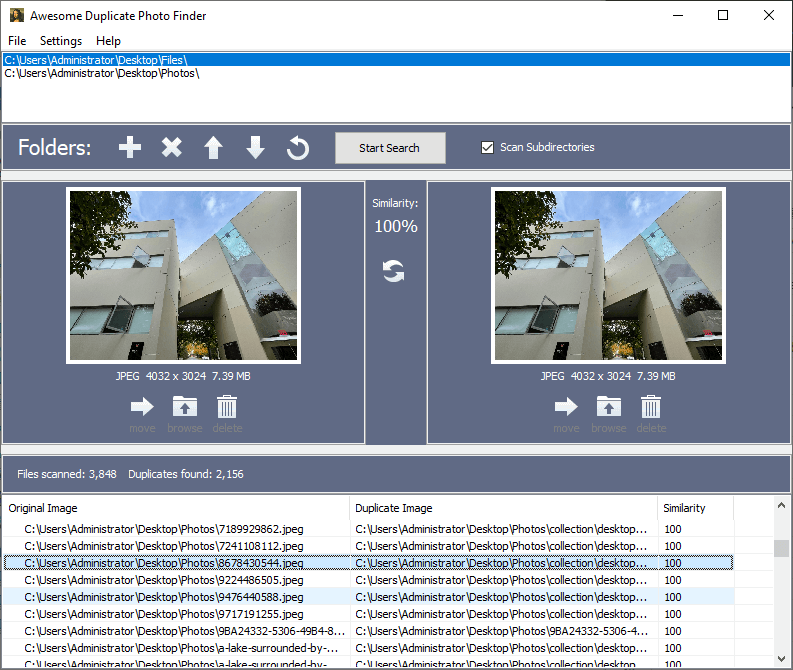Delete the right duplicate image
This screenshot has height=670, width=793.
[651, 407]
